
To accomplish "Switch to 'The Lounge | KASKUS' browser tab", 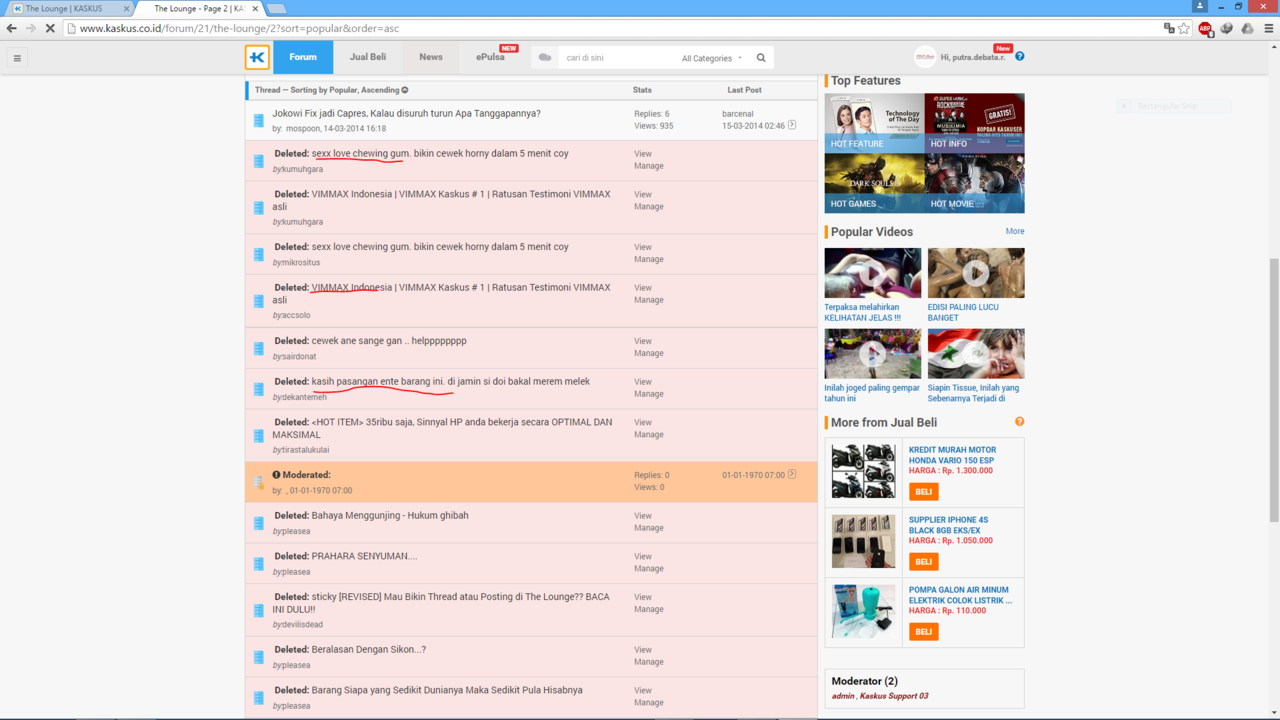I will point(68,8).
